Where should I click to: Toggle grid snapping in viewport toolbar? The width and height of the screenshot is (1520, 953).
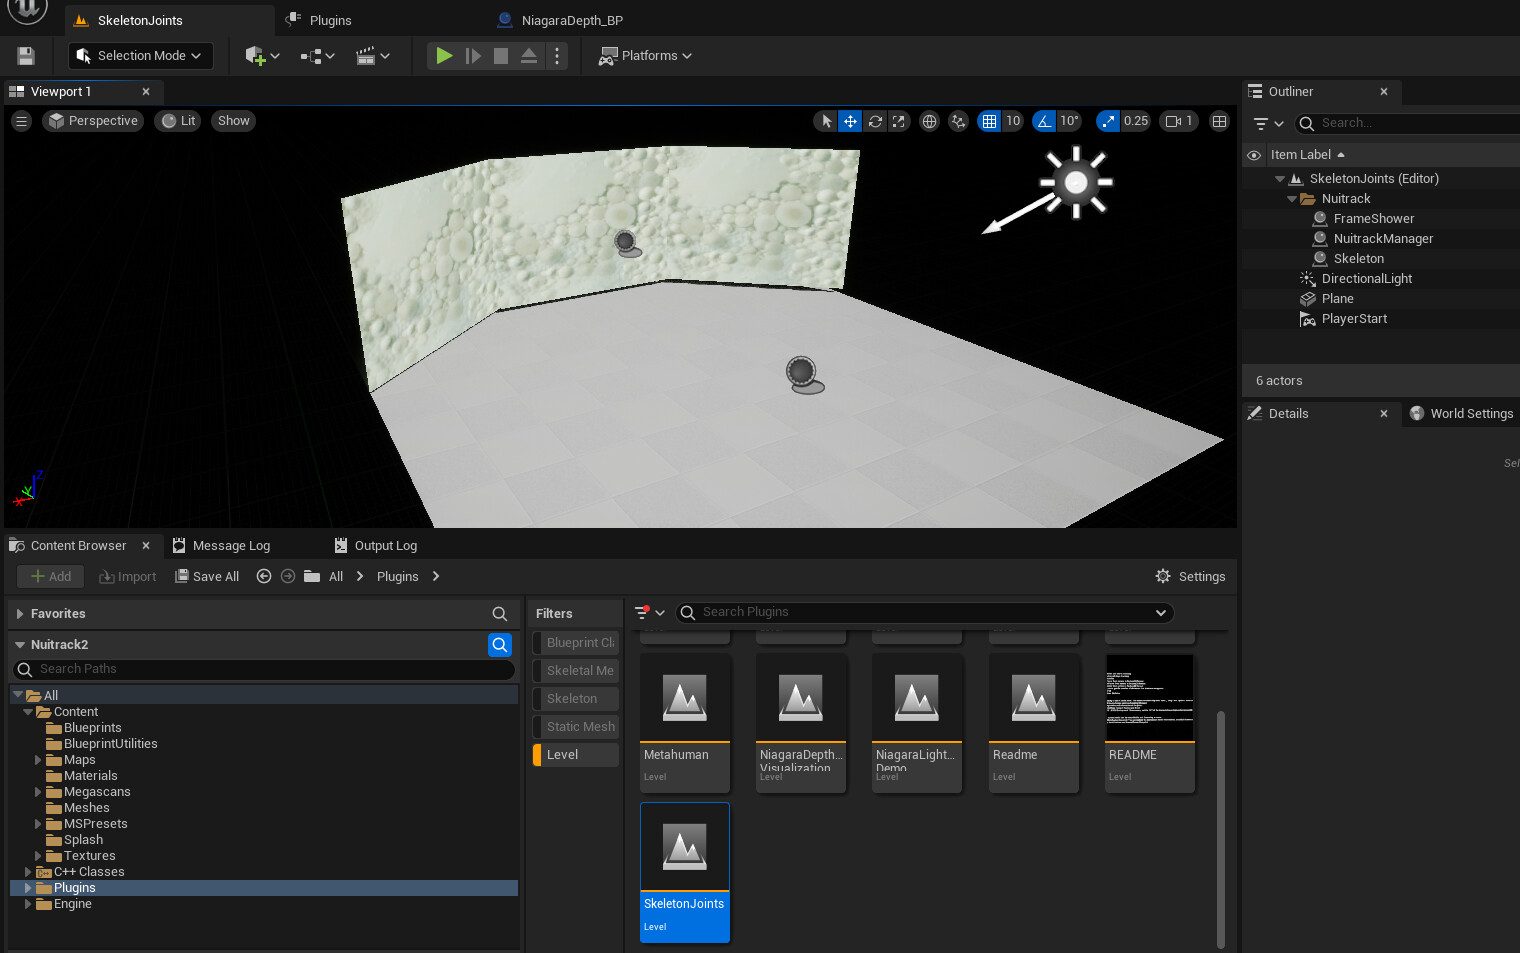click(x=989, y=121)
